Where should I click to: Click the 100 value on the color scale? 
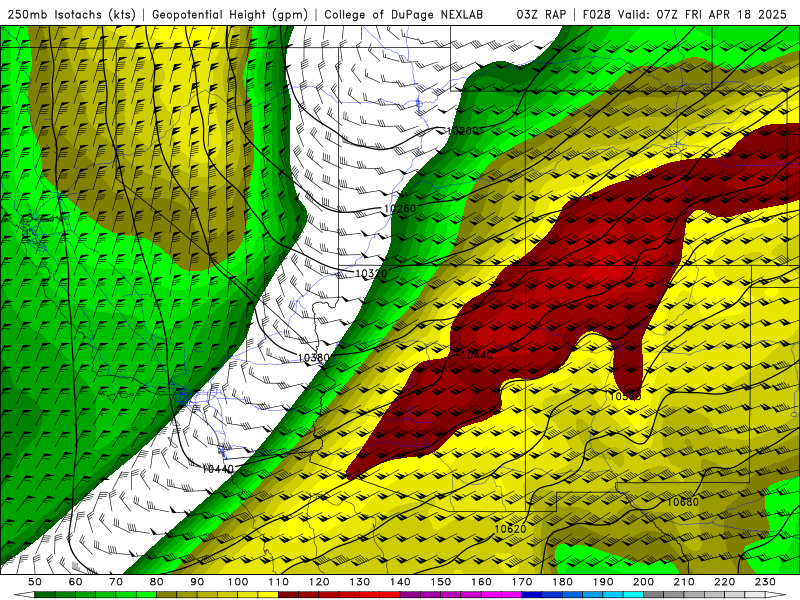pos(238,582)
